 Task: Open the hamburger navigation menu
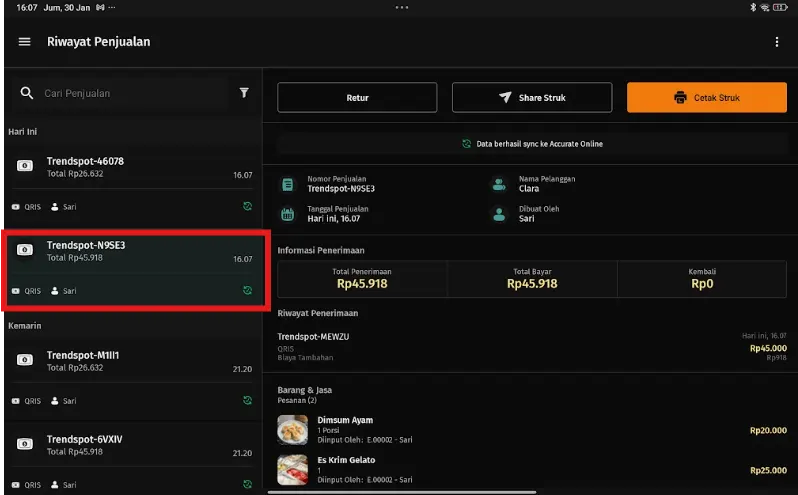(x=25, y=42)
